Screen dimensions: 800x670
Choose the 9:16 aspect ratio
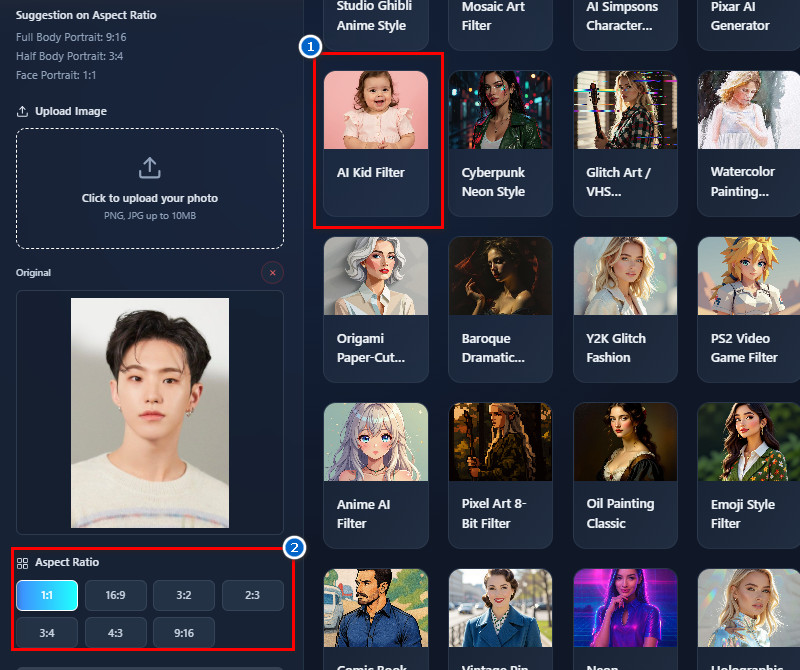pos(184,632)
